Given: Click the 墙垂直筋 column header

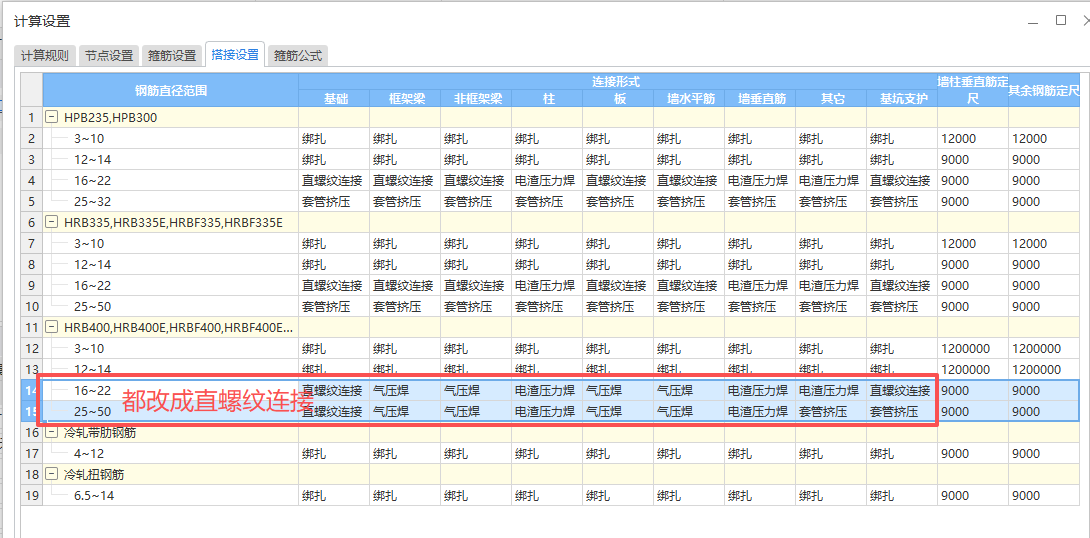Looking at the screenshot, I should tap(760, 99).
